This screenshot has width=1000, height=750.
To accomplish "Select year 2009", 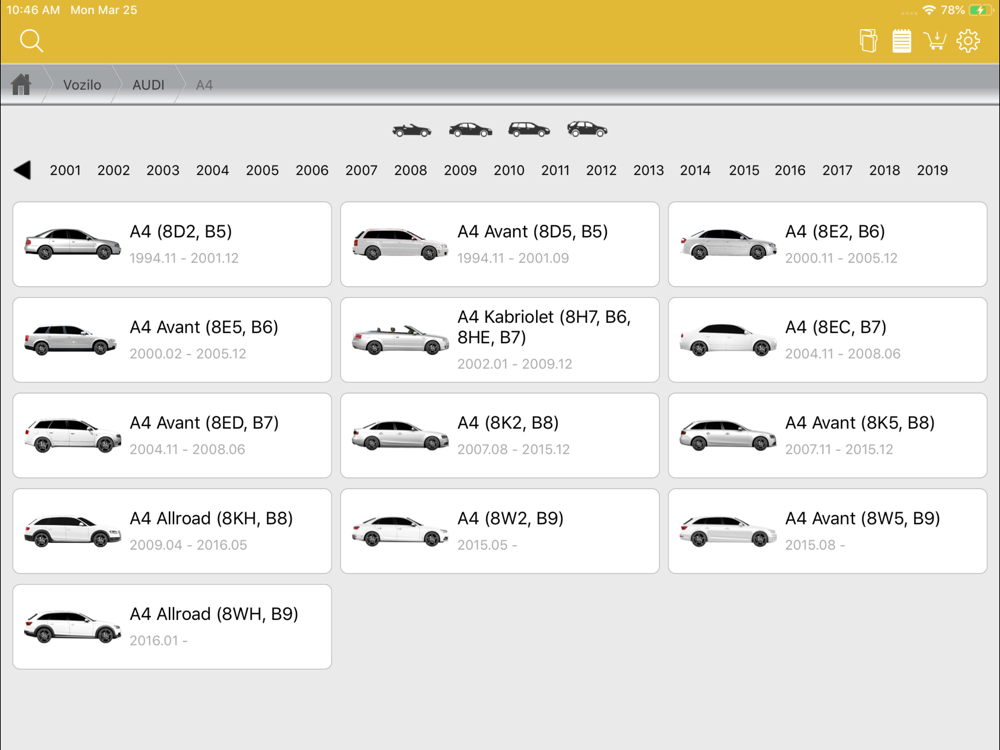I will tap(460, 170).
